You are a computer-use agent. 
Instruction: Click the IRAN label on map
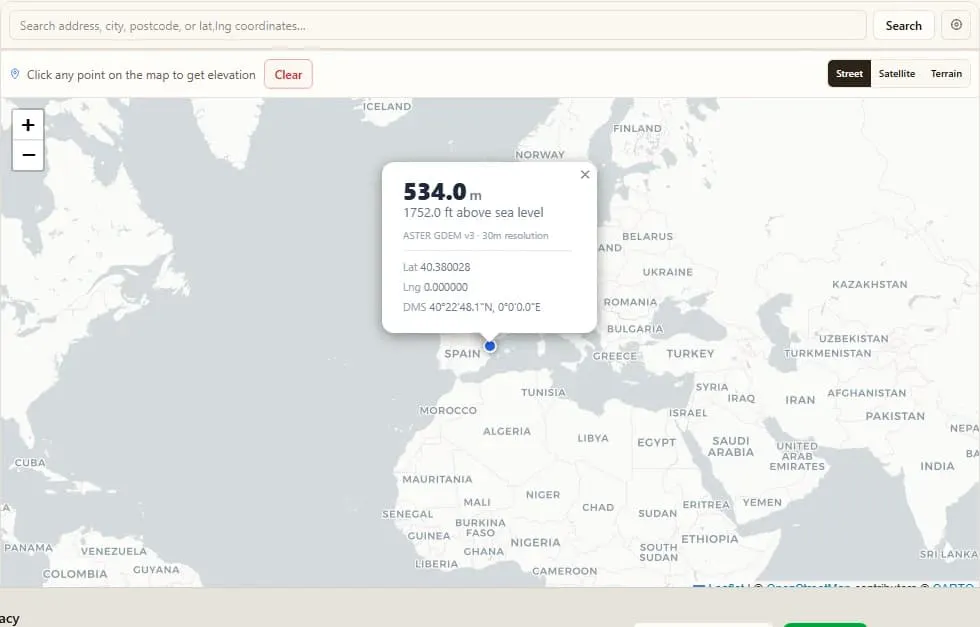tap(800, 400)
